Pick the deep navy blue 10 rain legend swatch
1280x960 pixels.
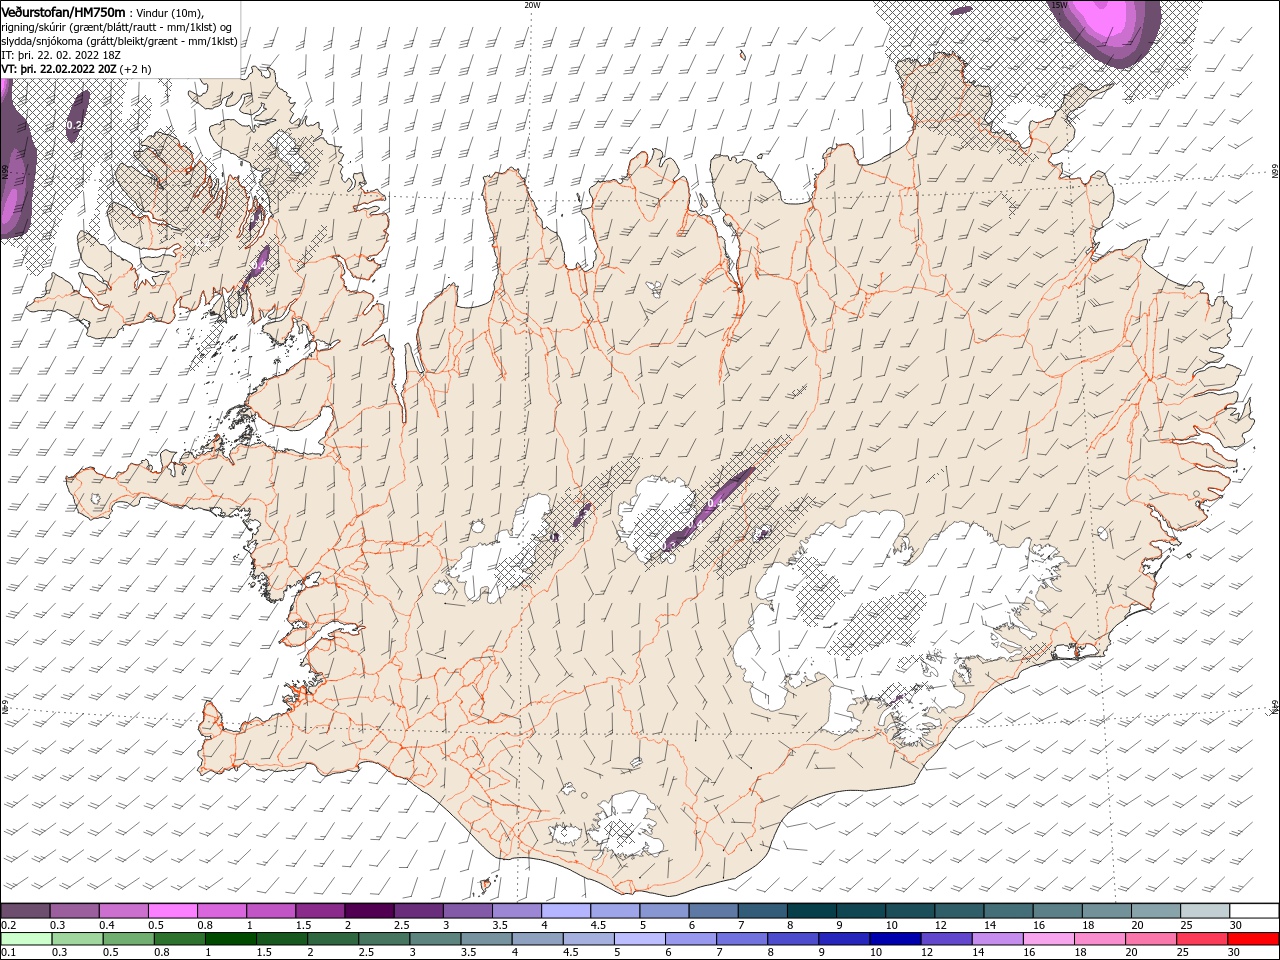[894, 939]
